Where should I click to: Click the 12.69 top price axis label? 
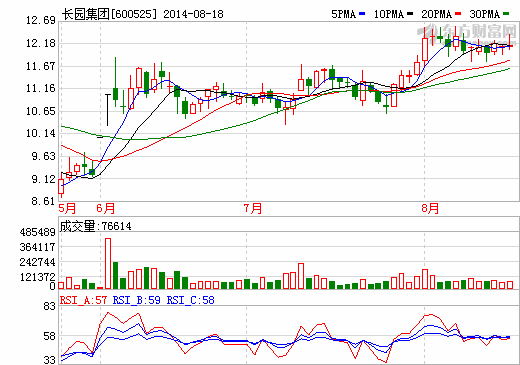pyautogui.click(x=41, y=20)
